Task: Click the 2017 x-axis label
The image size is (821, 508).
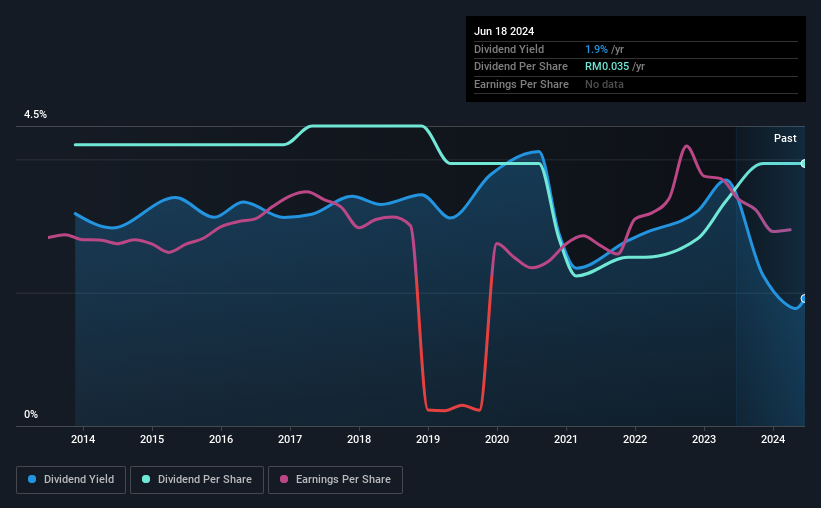Action: click(290, 439)
